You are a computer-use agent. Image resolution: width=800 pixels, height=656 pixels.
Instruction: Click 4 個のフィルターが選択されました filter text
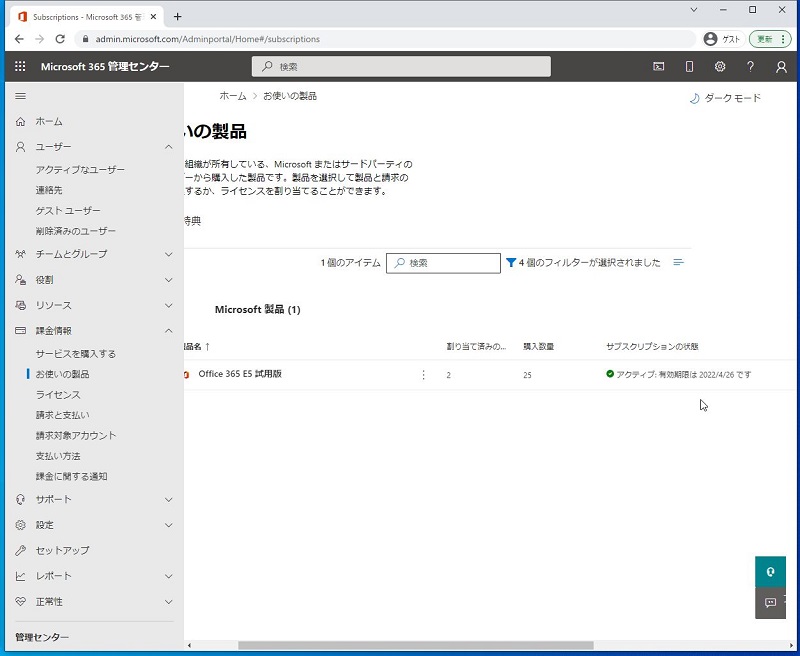coord(589,263)
